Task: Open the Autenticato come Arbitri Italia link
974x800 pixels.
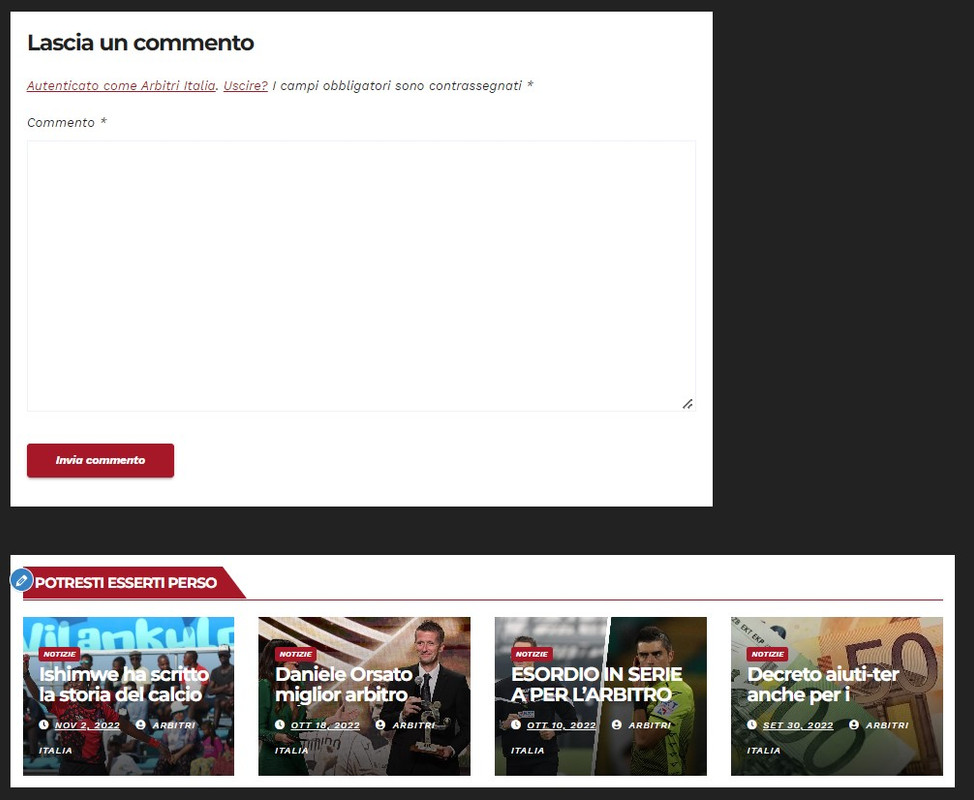Action: click(x=121, y=86)
